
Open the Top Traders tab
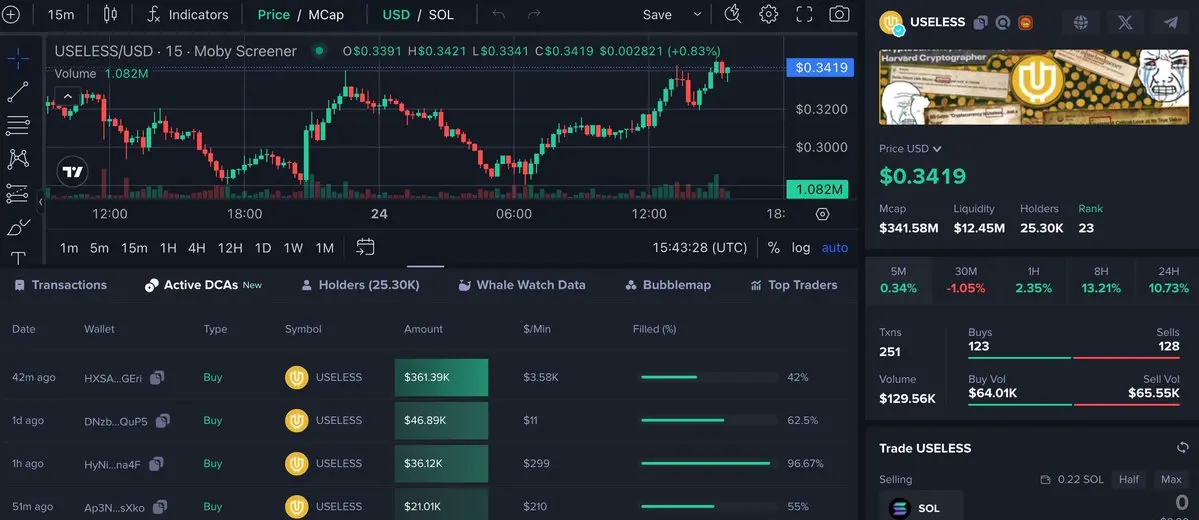click(x=794, y=284)
